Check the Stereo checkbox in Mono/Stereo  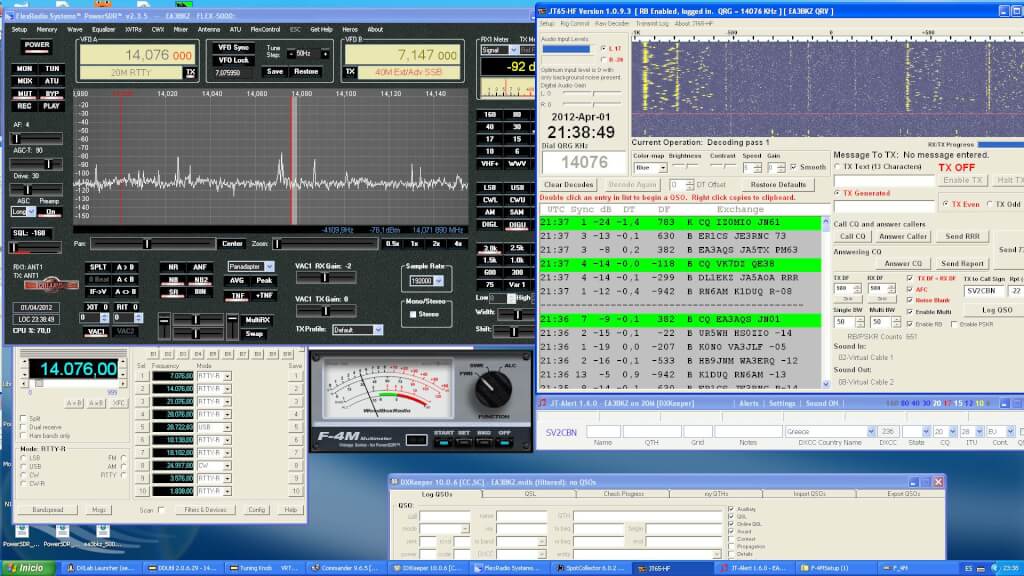pyautogui.click(x=413, y=314)
